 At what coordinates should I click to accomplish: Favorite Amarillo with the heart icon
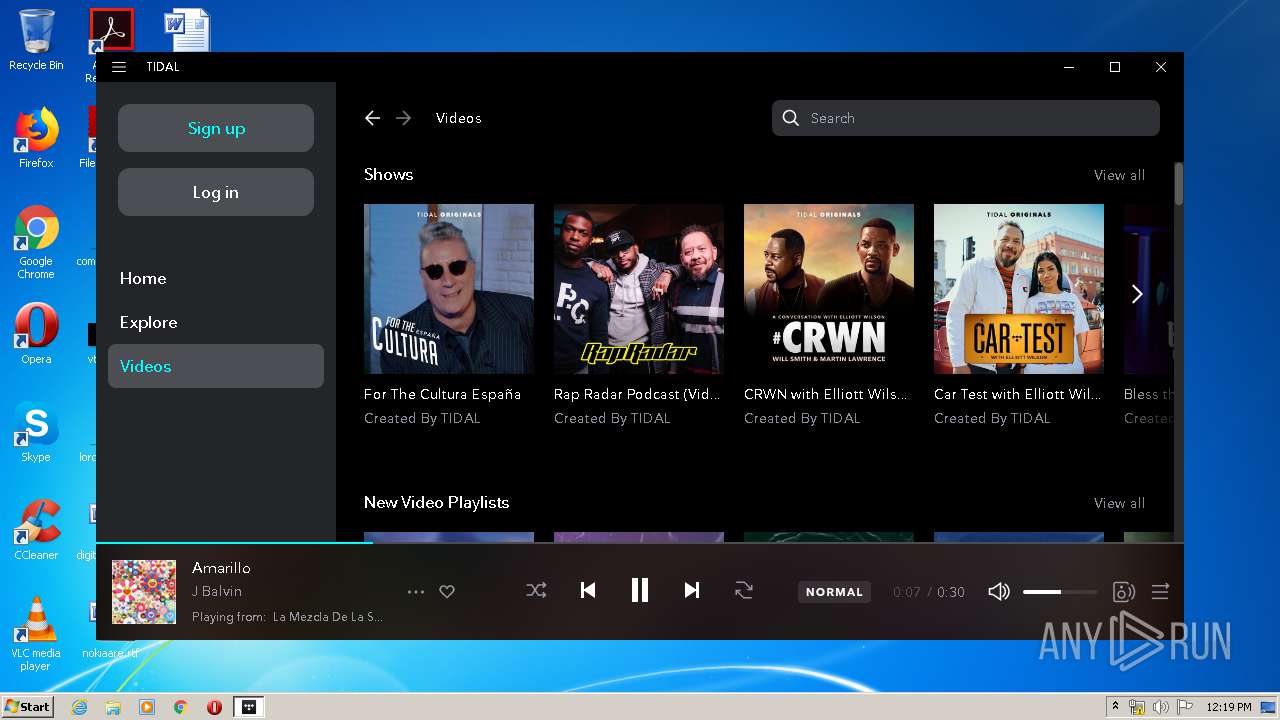(x=447, y=592)
